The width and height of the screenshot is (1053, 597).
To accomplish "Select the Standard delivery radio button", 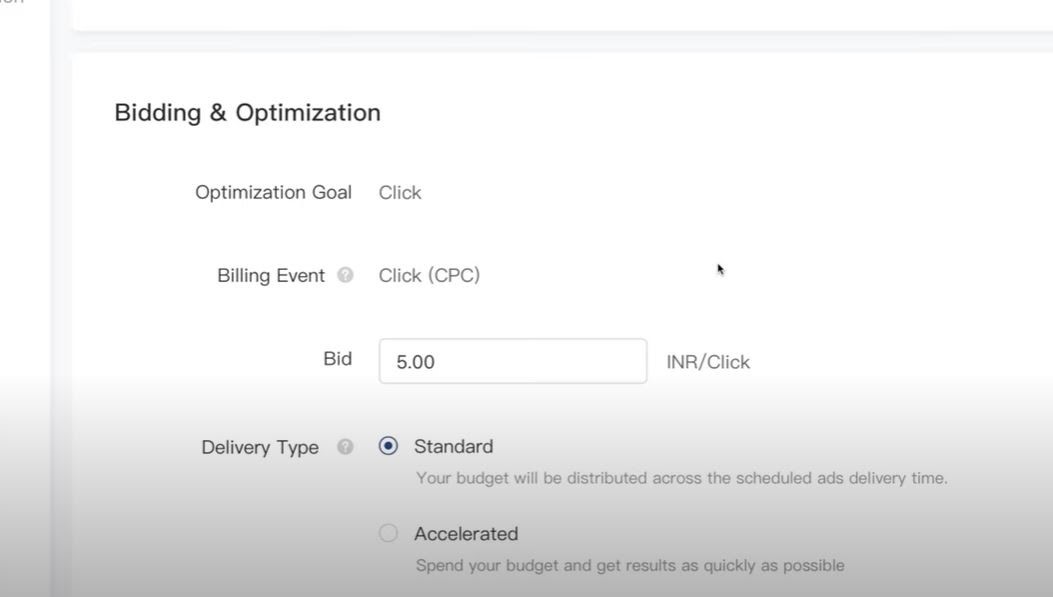I will point(388,446).
